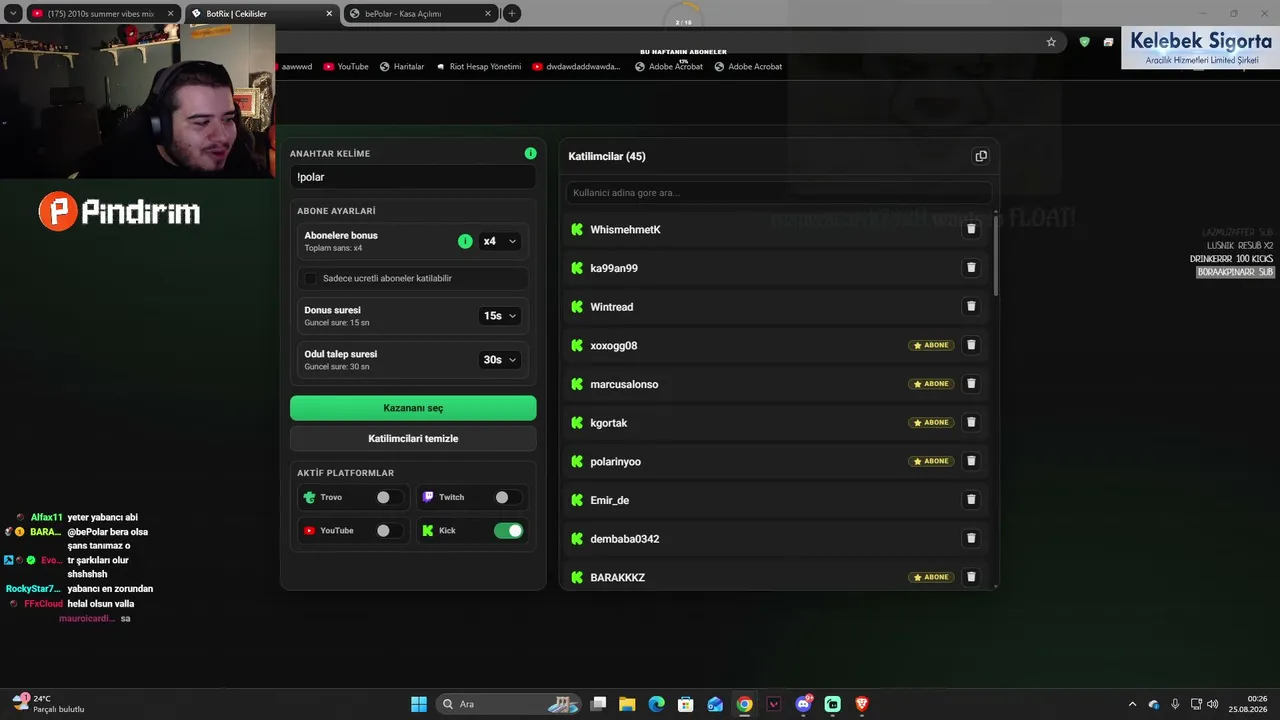Bookmark this page with the star icon
The image size is (1280, 720).
tap(1051, 42)
